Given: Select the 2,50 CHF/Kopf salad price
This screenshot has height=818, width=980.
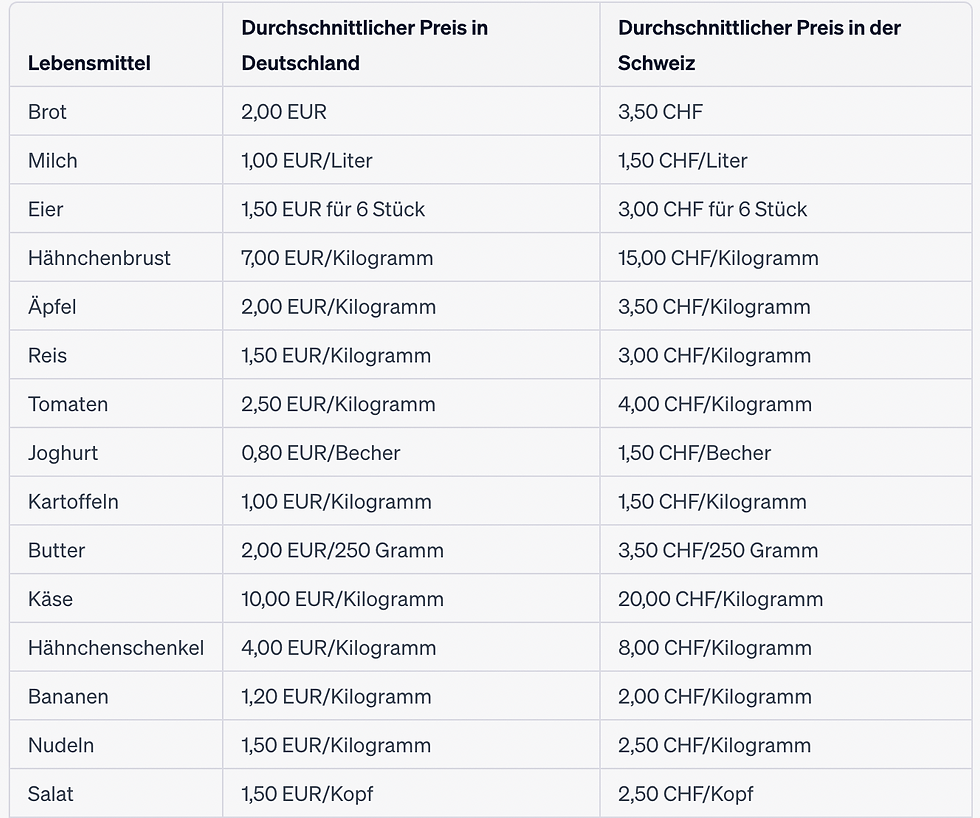Looking at the screenshot, I should [x=686, y=794].
